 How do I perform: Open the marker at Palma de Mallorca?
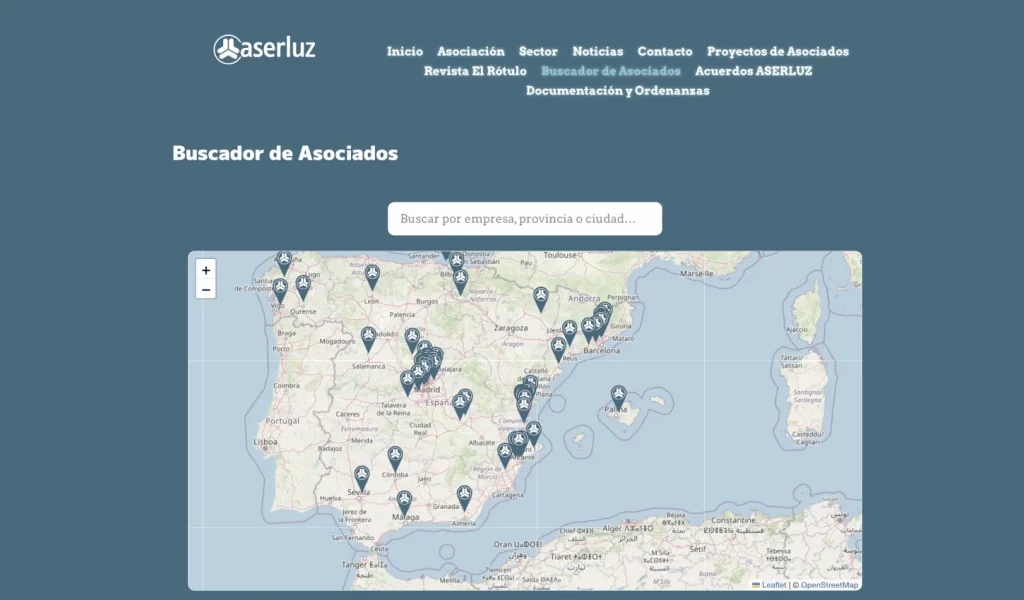pyautogui.click(x=617, y=392)
